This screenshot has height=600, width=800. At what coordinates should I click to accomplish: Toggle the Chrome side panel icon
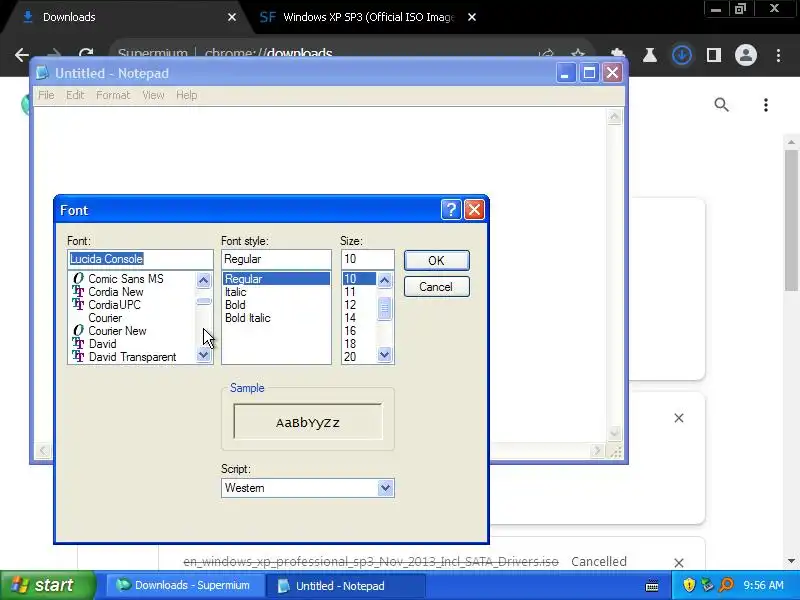(714, 55)
